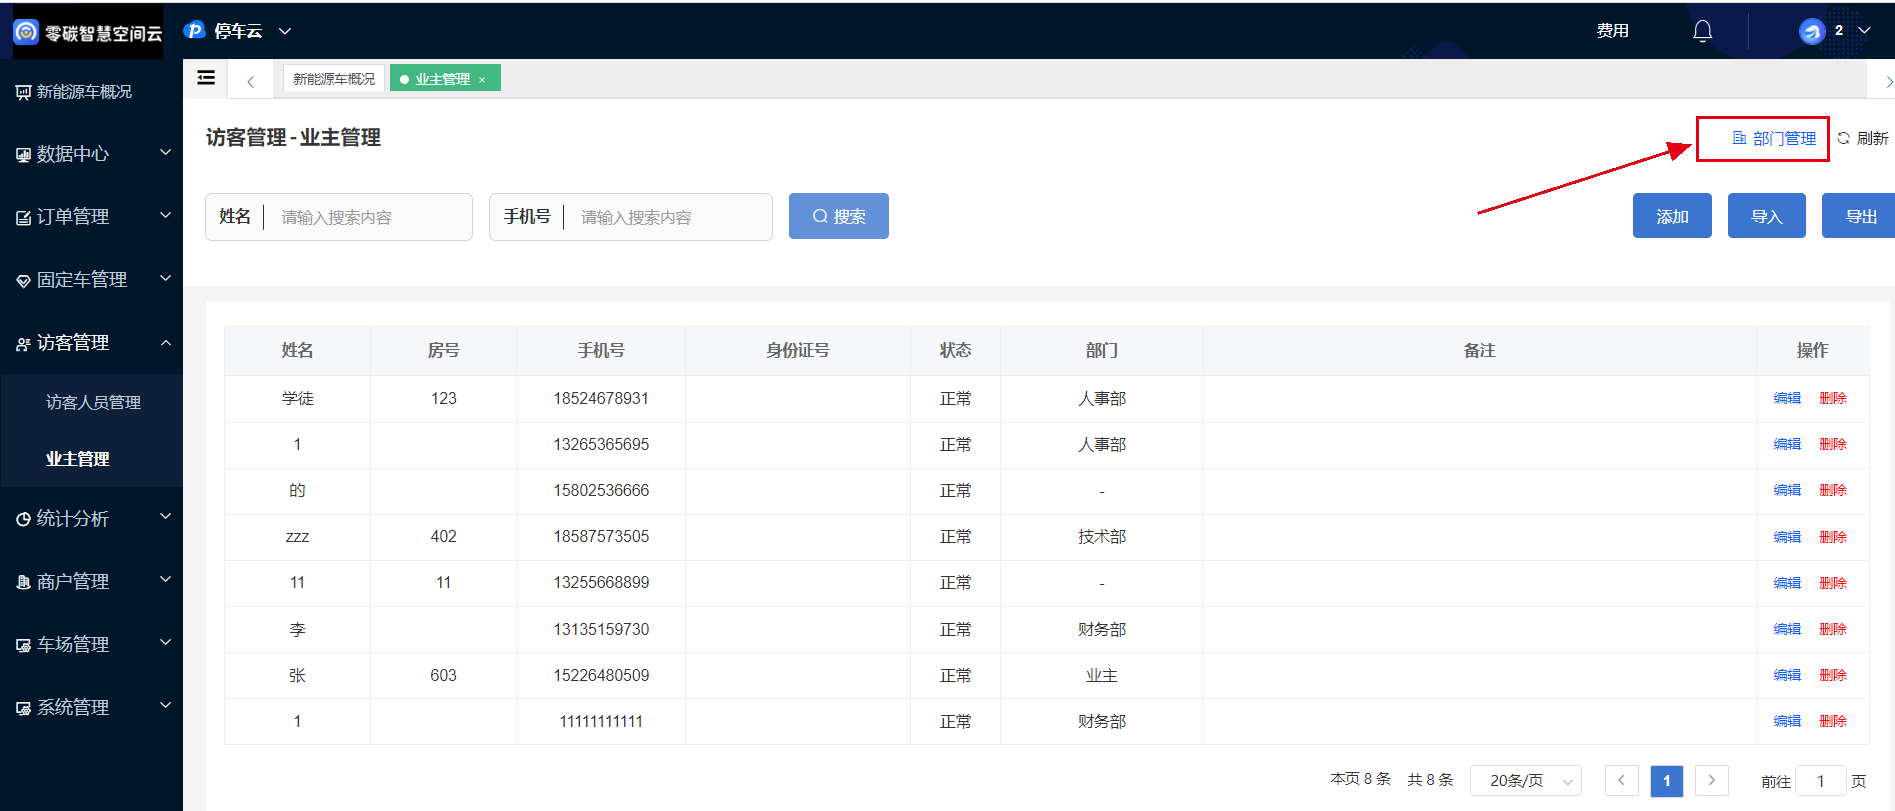The width and height of the screenshot is (1895, 811).
Task: Click the 添加 button
Action: coord(1672,216)
